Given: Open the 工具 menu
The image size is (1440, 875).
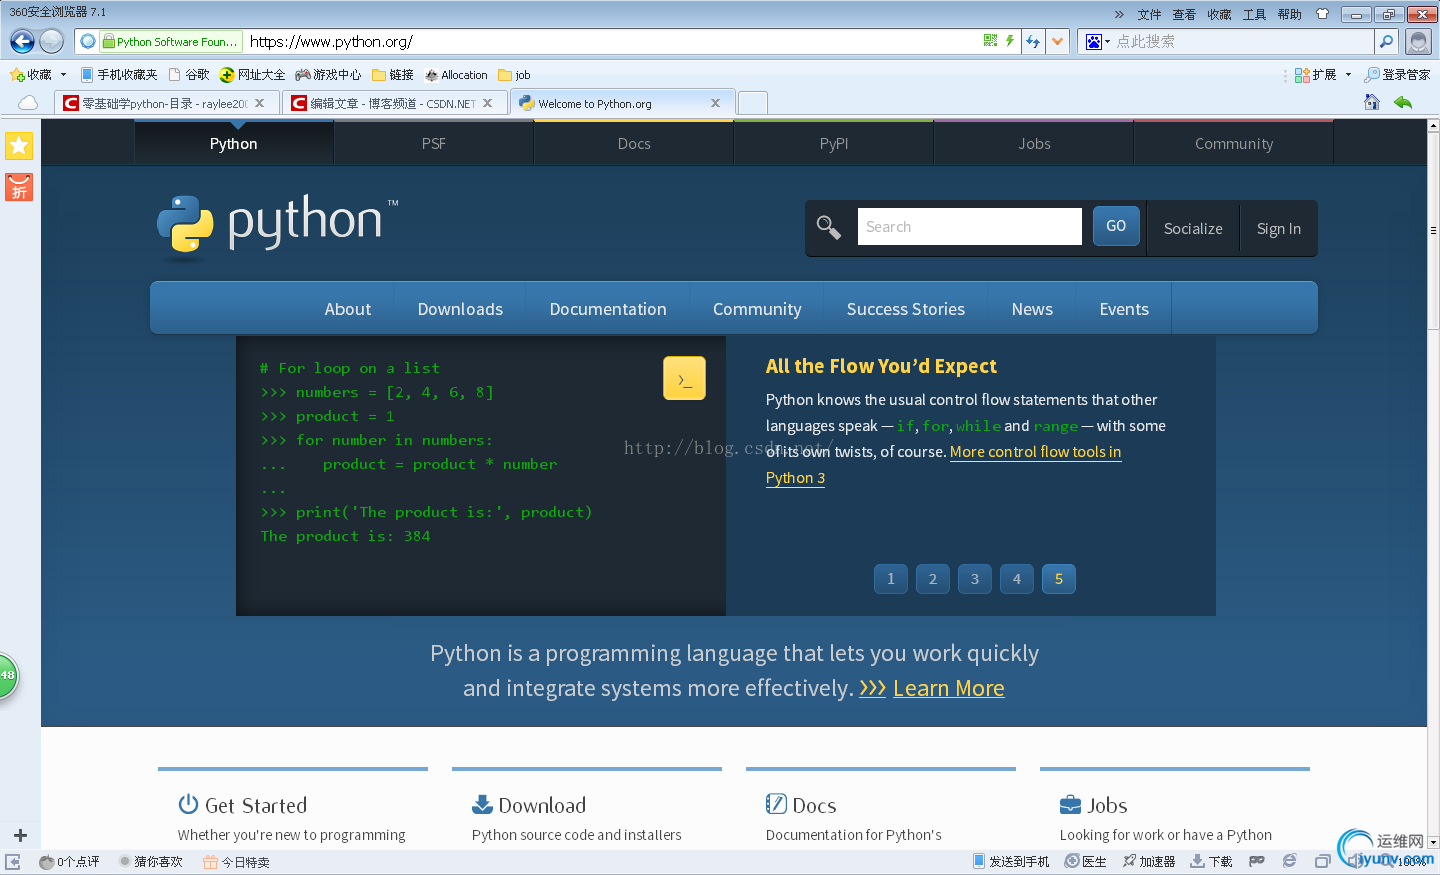Looking at the screenshot, I should pyautogui.click(x=1254, y=14).
